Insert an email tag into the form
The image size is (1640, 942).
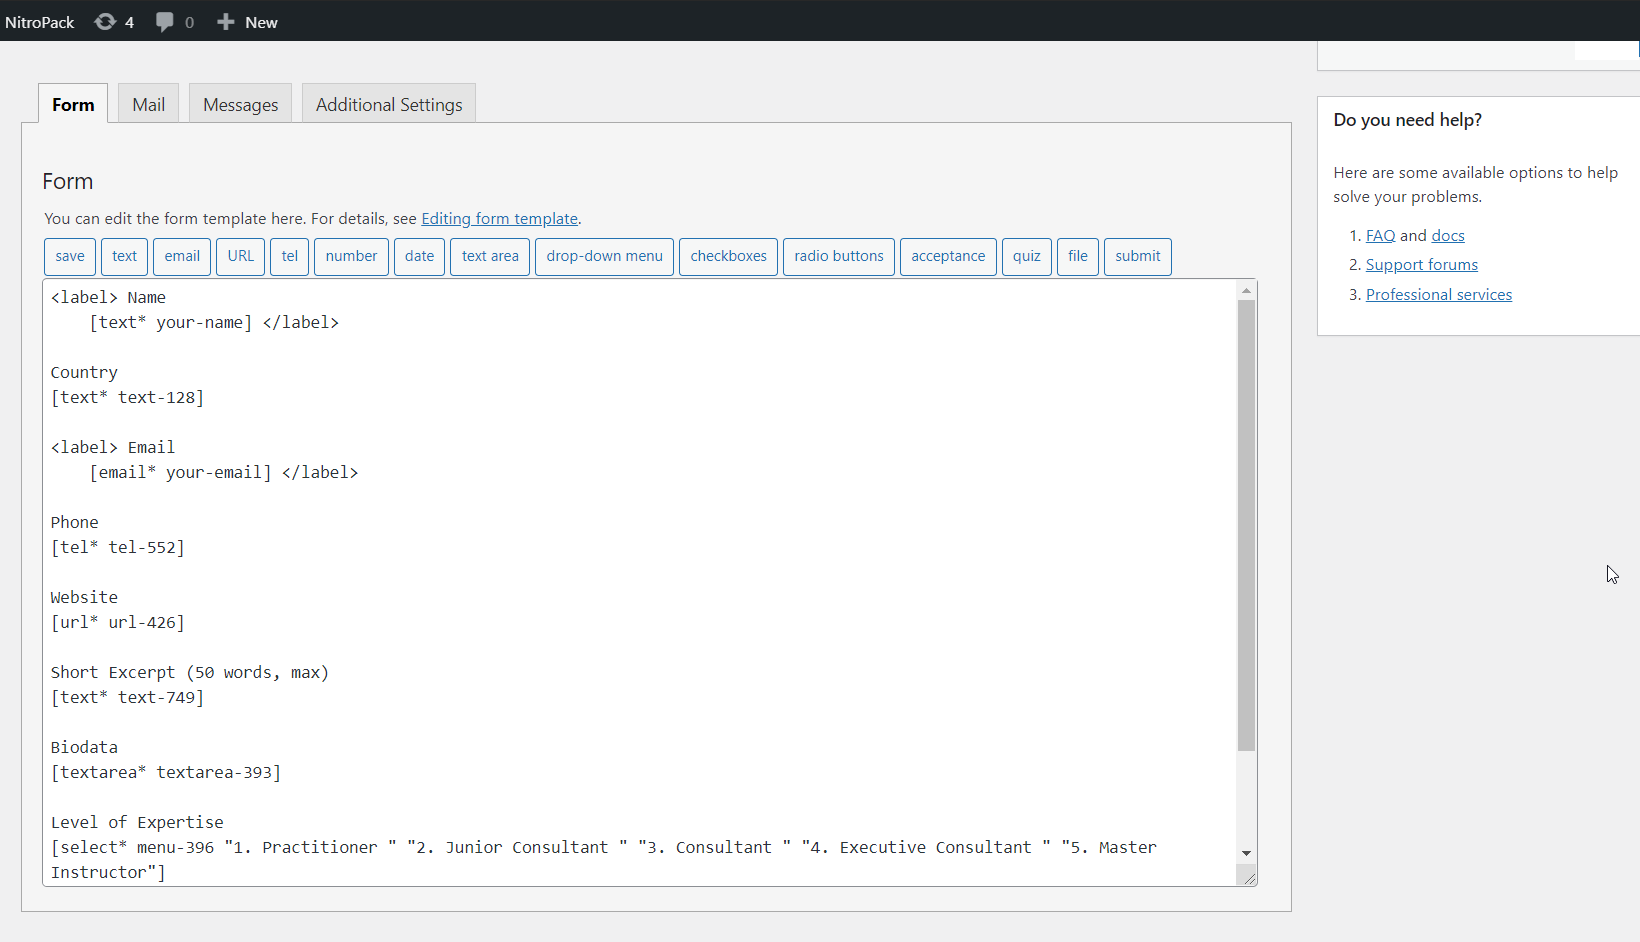point(181,256)
